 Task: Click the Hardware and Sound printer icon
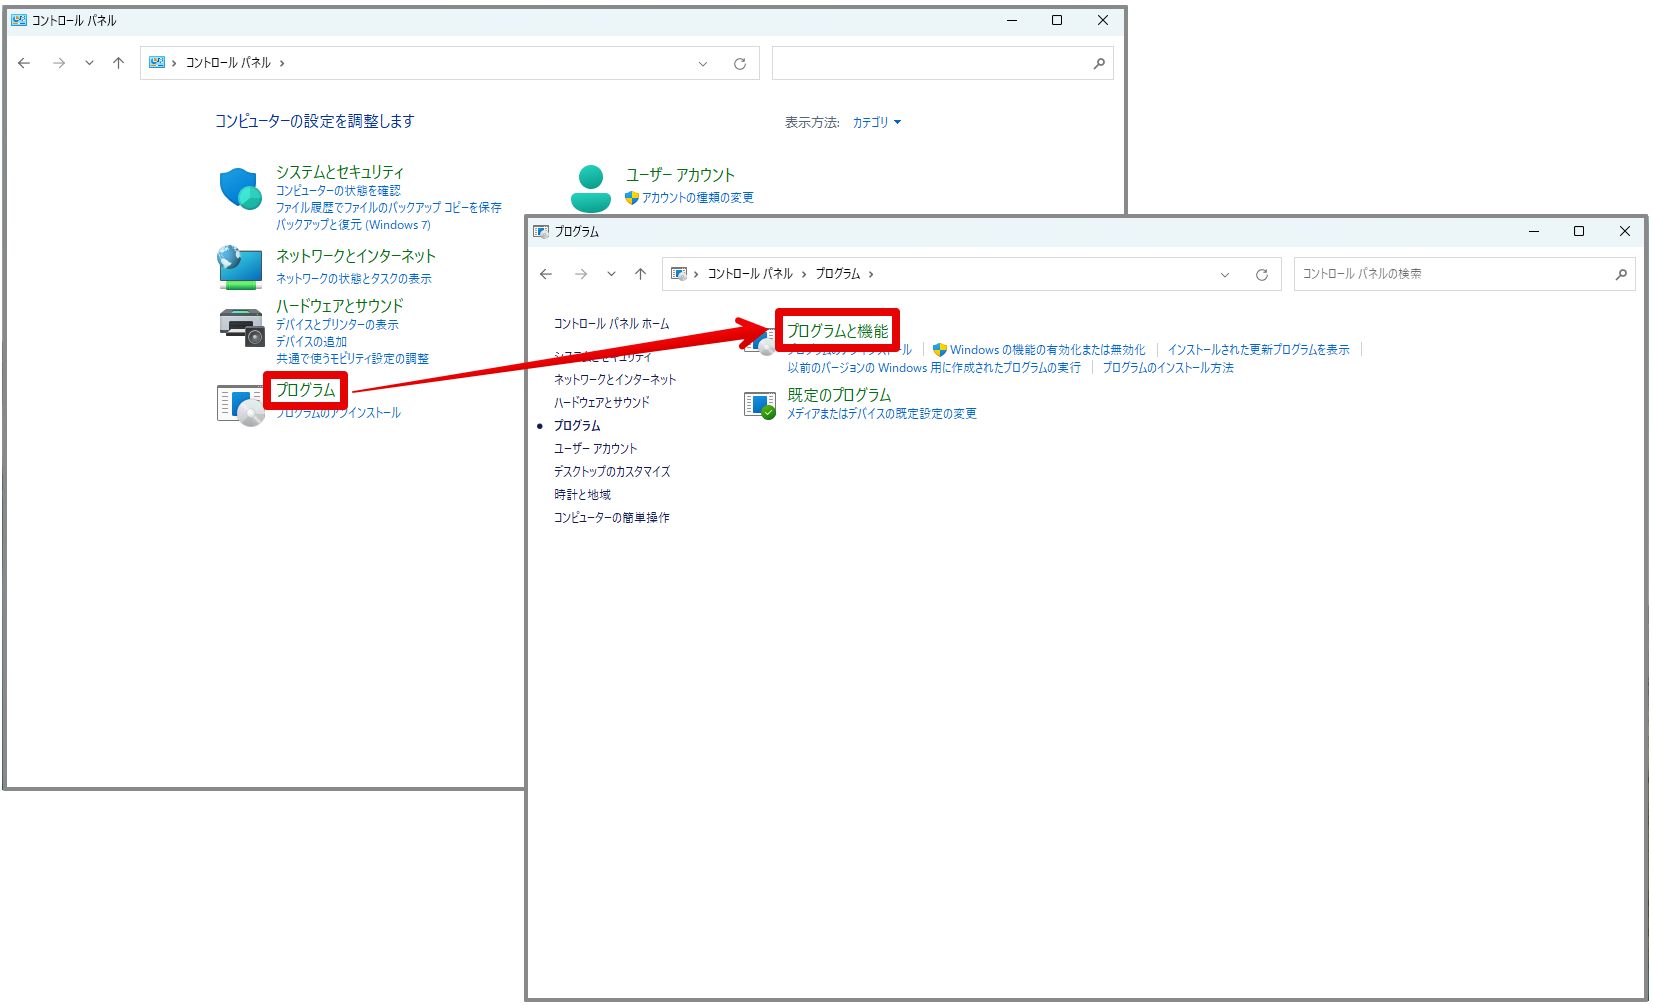click(241, 327)
